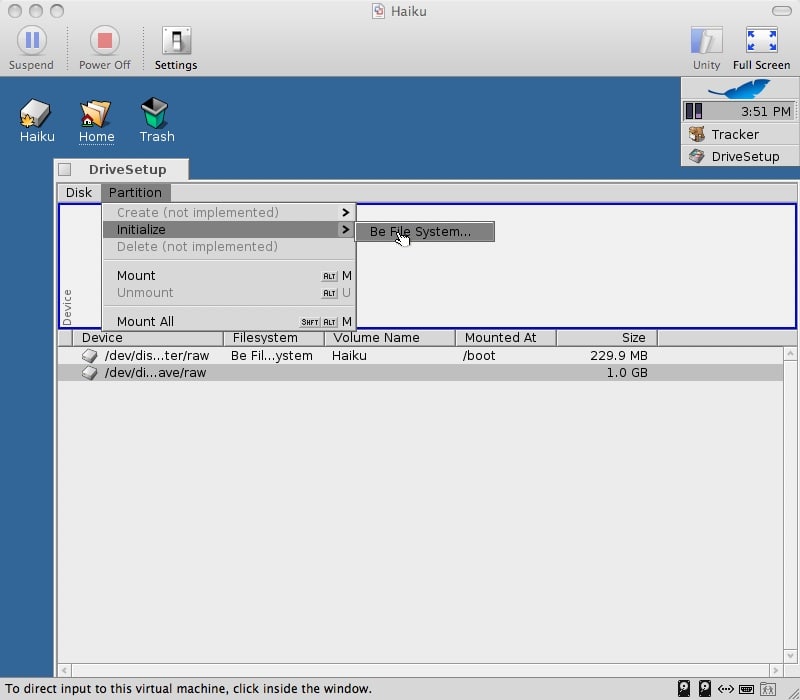Suspend the Haiku virtual machine
This screenshot has height=700, width=800.
pyautogui.click(x=32, y=47)
